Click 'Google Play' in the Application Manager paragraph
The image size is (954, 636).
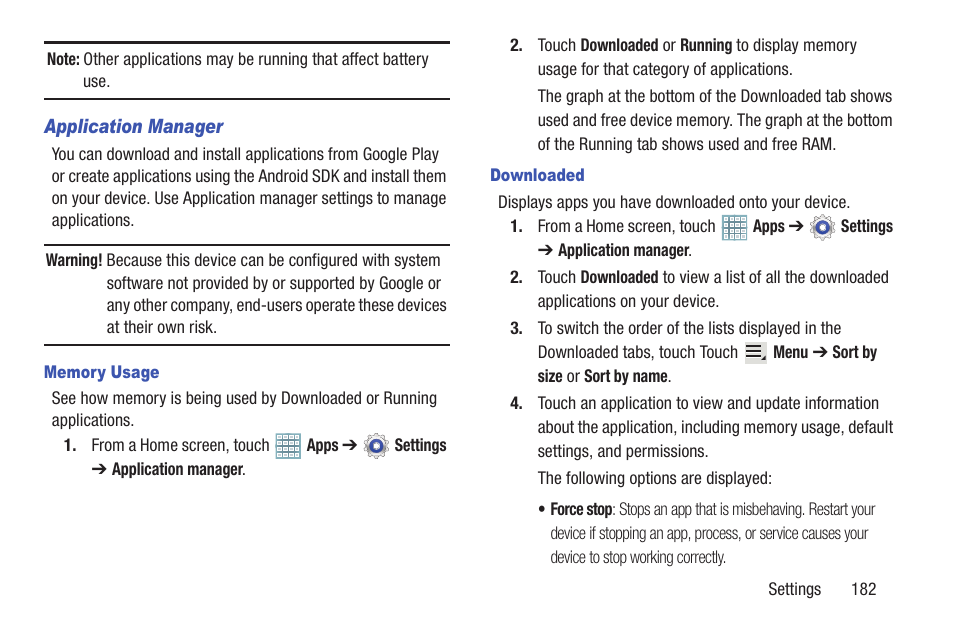(401, 155)
